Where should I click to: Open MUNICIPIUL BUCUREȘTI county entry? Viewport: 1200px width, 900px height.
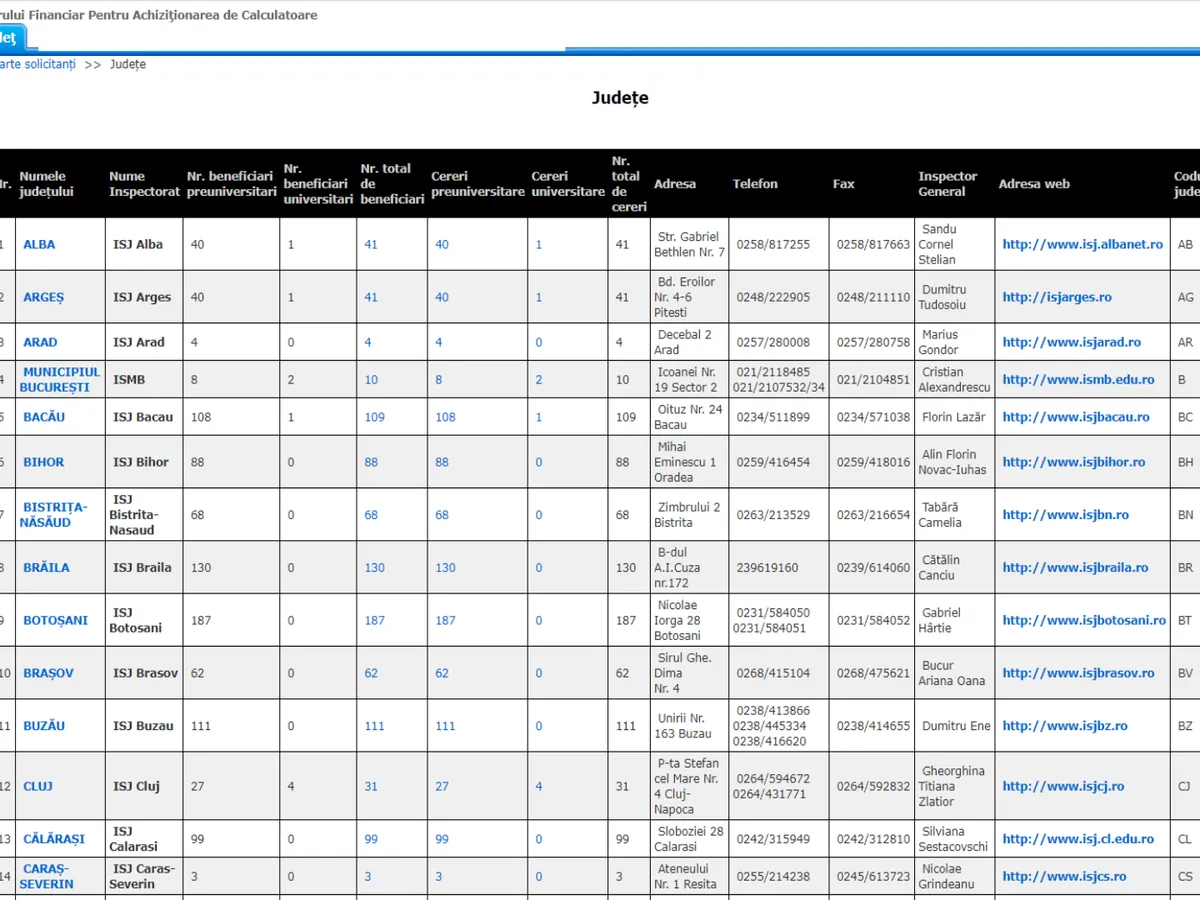point(61,380)
